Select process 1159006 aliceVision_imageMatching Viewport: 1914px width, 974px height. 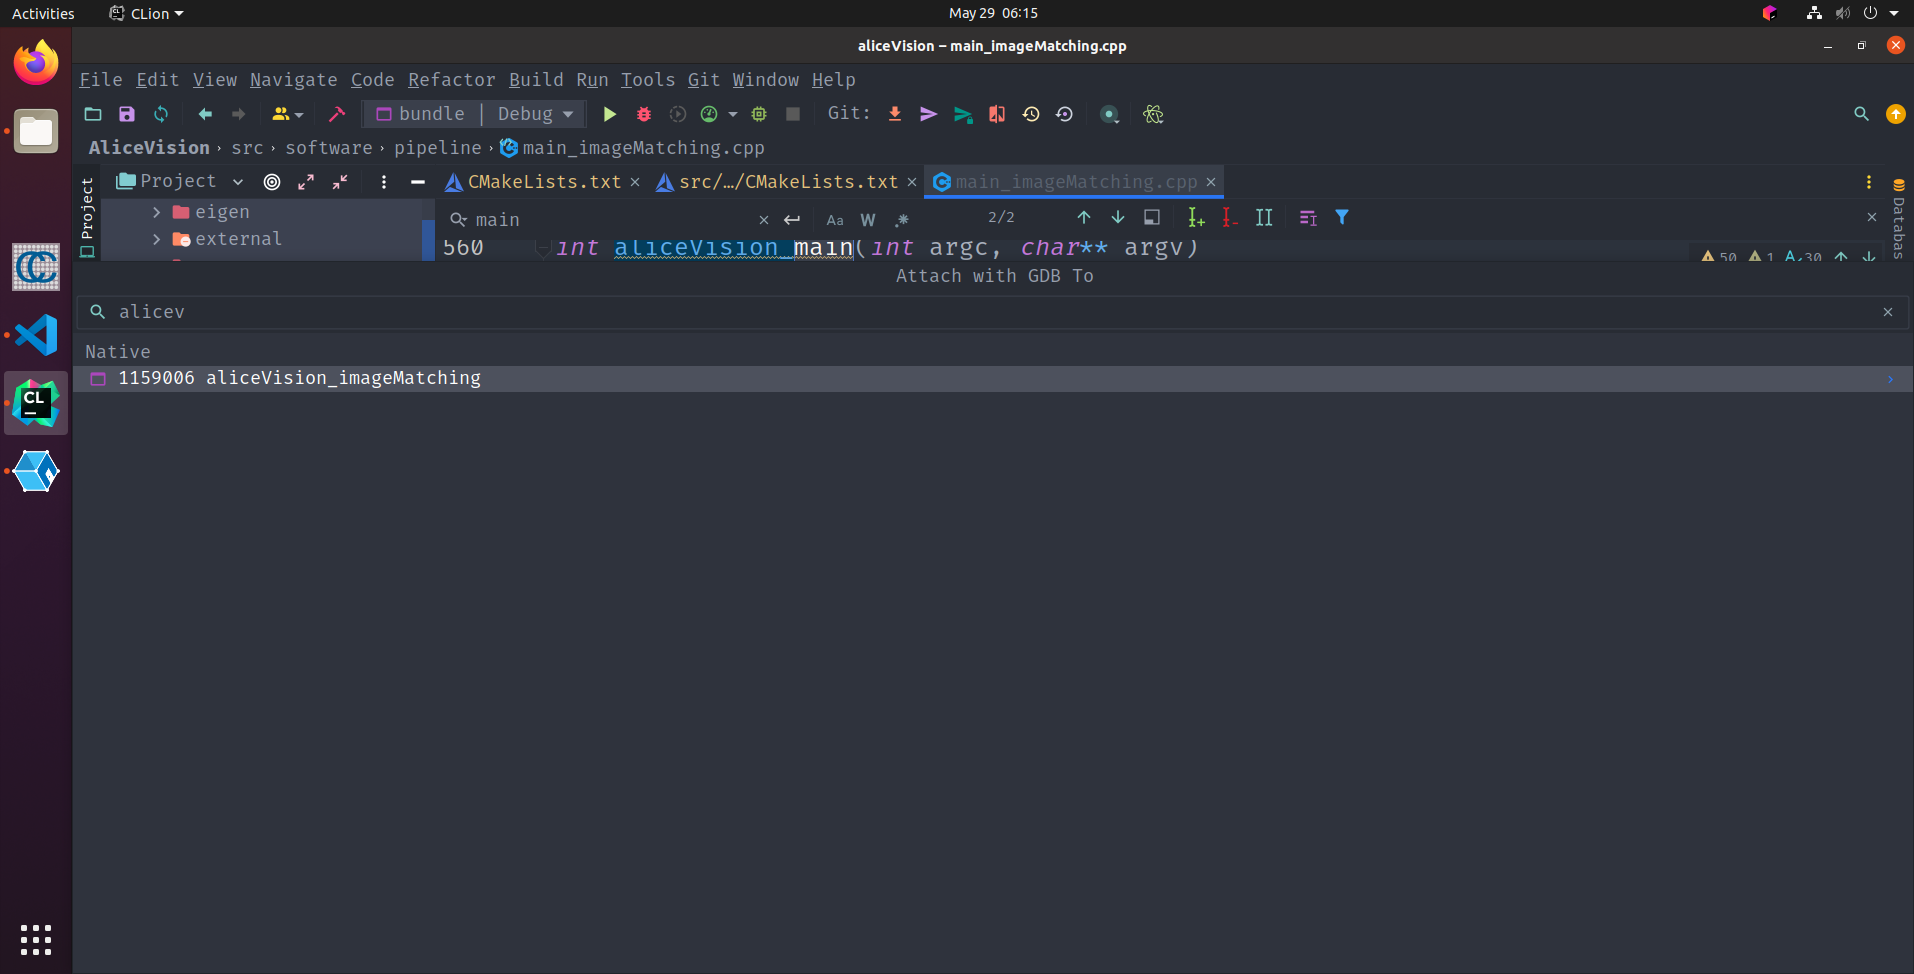pyautogui.click(x=993, y=379)
